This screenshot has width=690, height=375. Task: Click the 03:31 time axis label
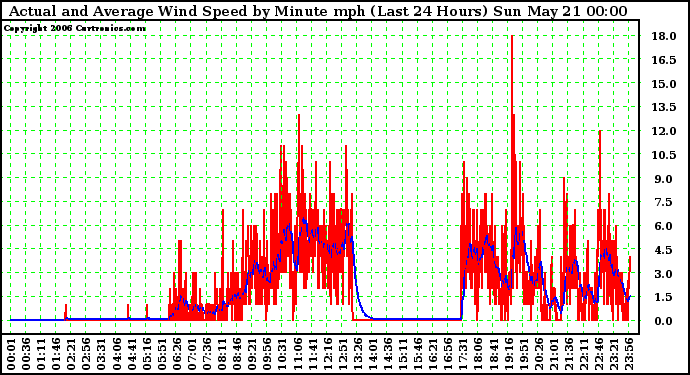coord(101,354)
